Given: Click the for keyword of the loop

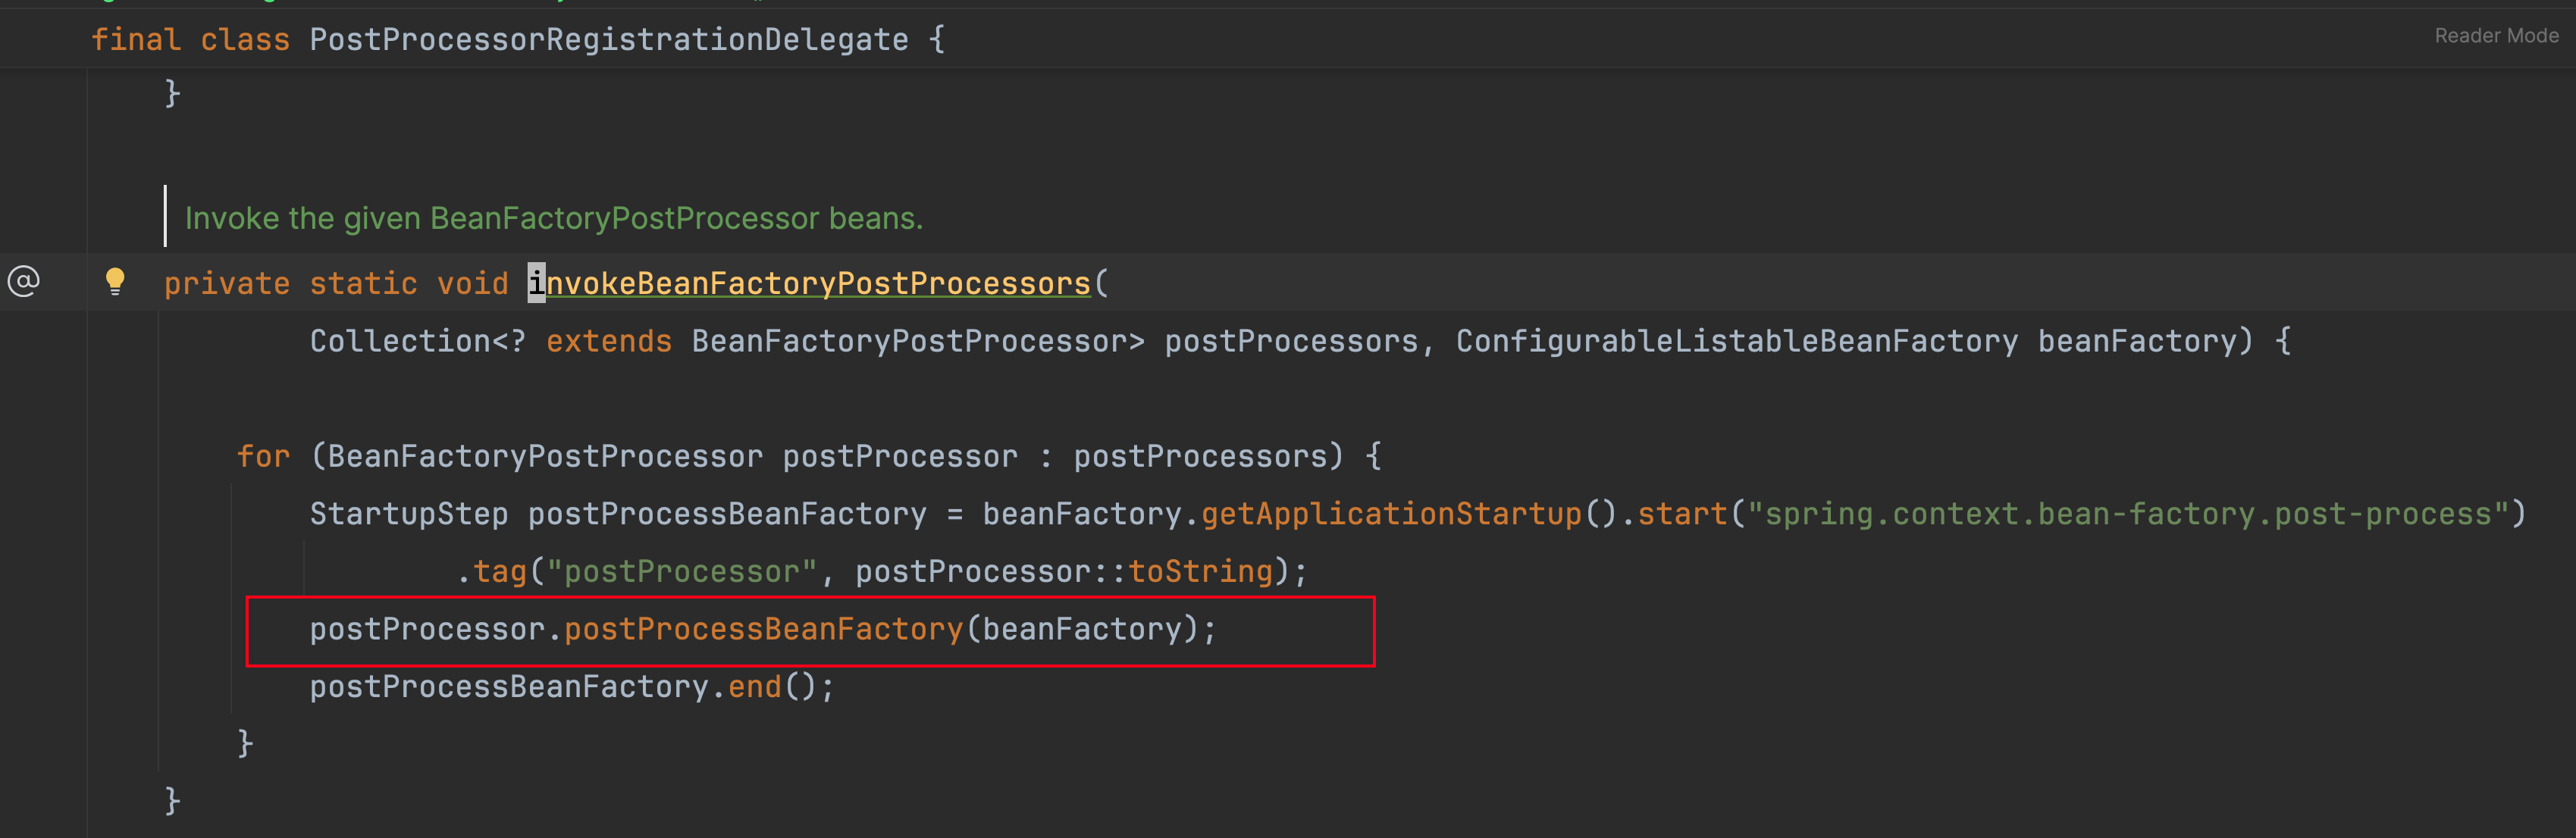Looking at the screenshot, I should 263,457.
